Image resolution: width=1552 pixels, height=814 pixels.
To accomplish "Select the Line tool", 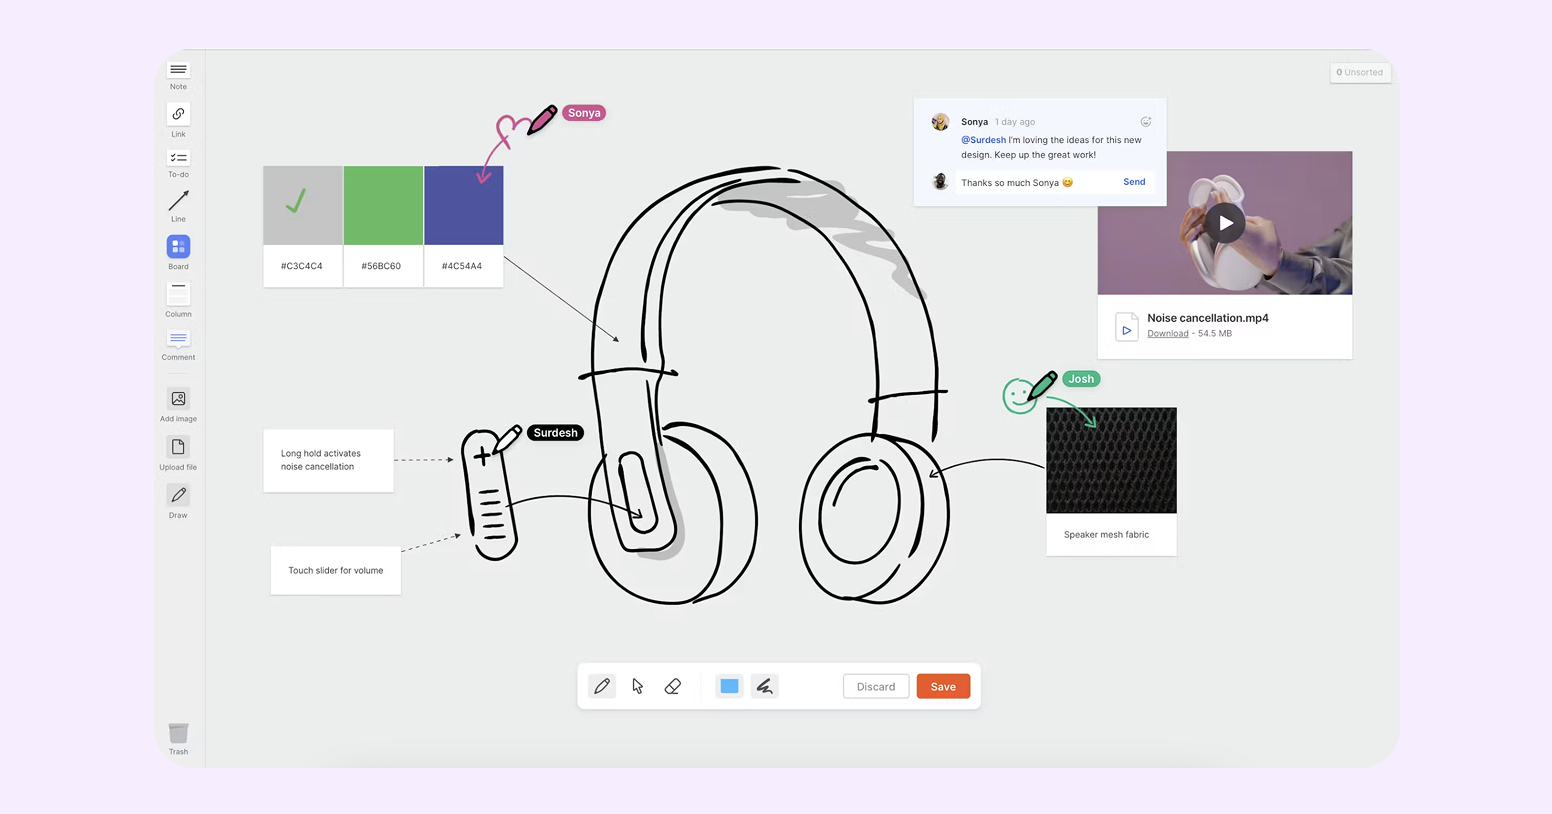I will click(178, 201).
